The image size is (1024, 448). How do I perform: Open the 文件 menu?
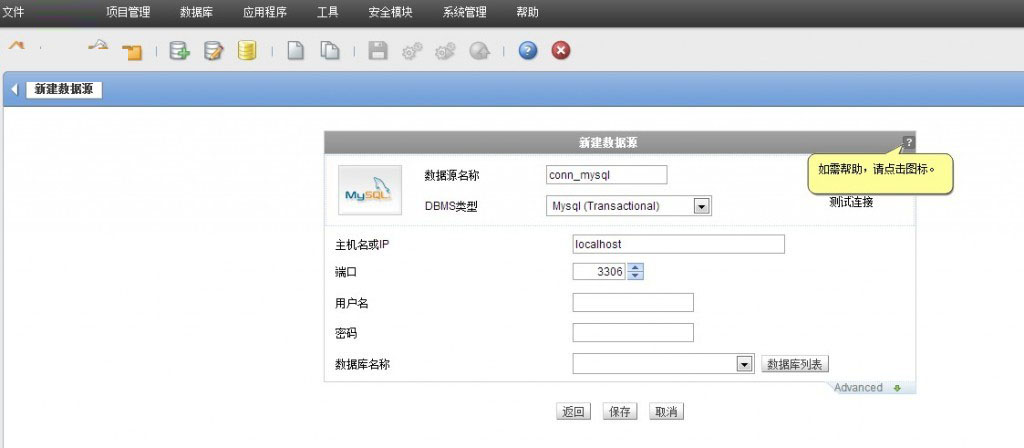[x=14, y=12]
